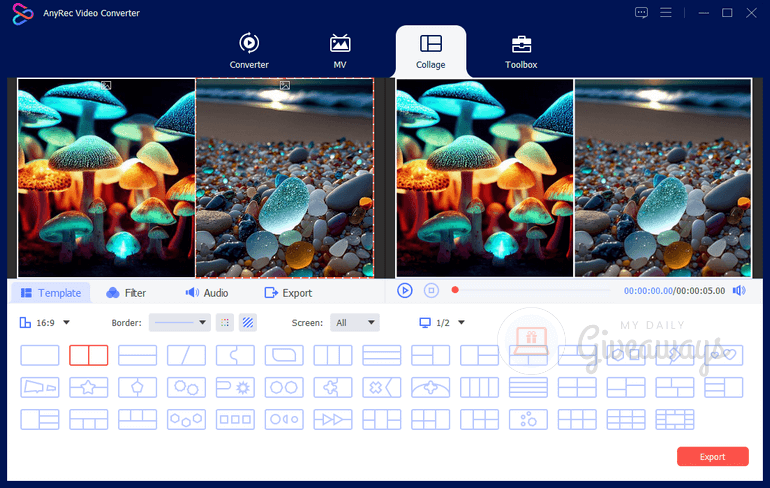This screenshot has height=488, width=770.
Task: Mute the preview volume speaker icon
Action: (x=739, y=290)
